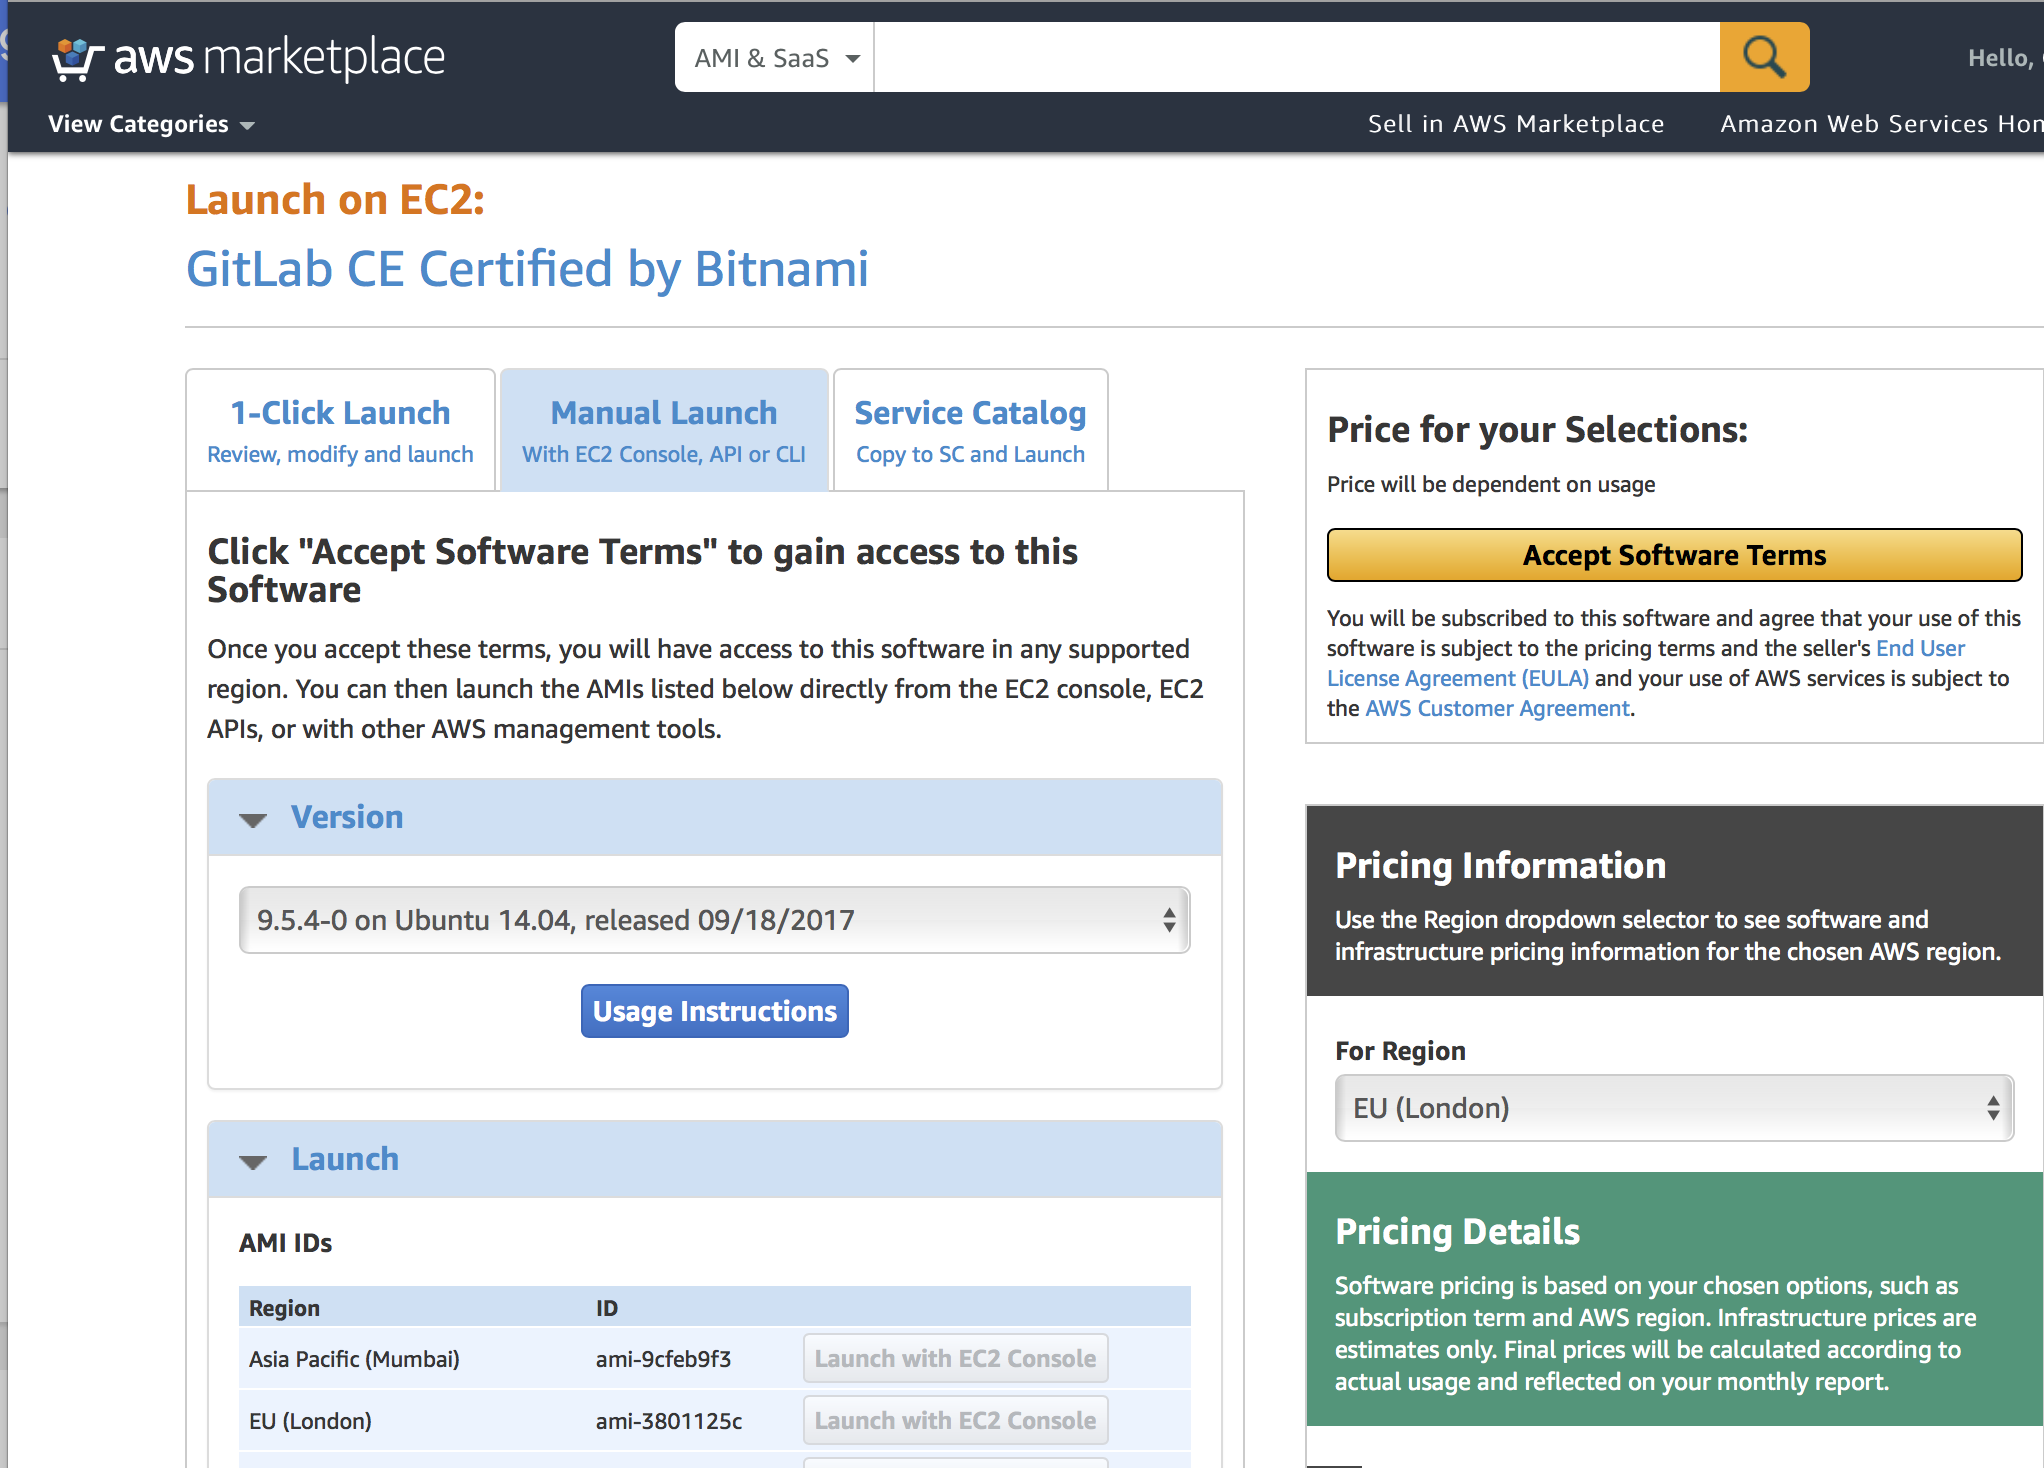This screenshot has width=2044, height=1468.
Task: Open the For Region EU (London) dropdown
Action: [1674, 1108]
